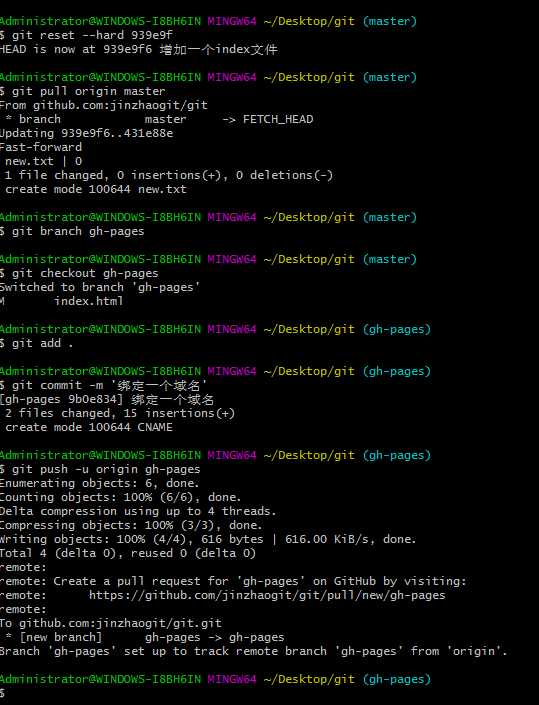Click the 'Fast-forward' output line
The height and width of the screenshot is (705, 539).
tap(41, 147)
